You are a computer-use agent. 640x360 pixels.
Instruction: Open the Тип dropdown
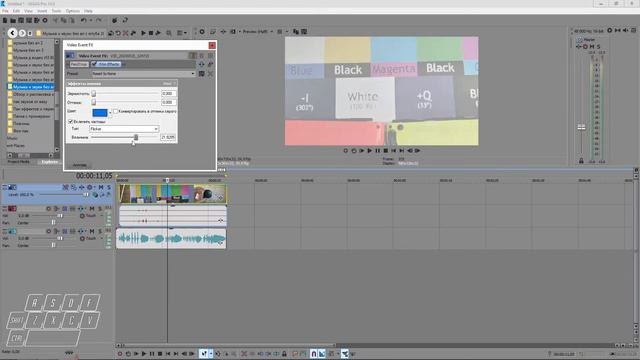pos(124,129)
